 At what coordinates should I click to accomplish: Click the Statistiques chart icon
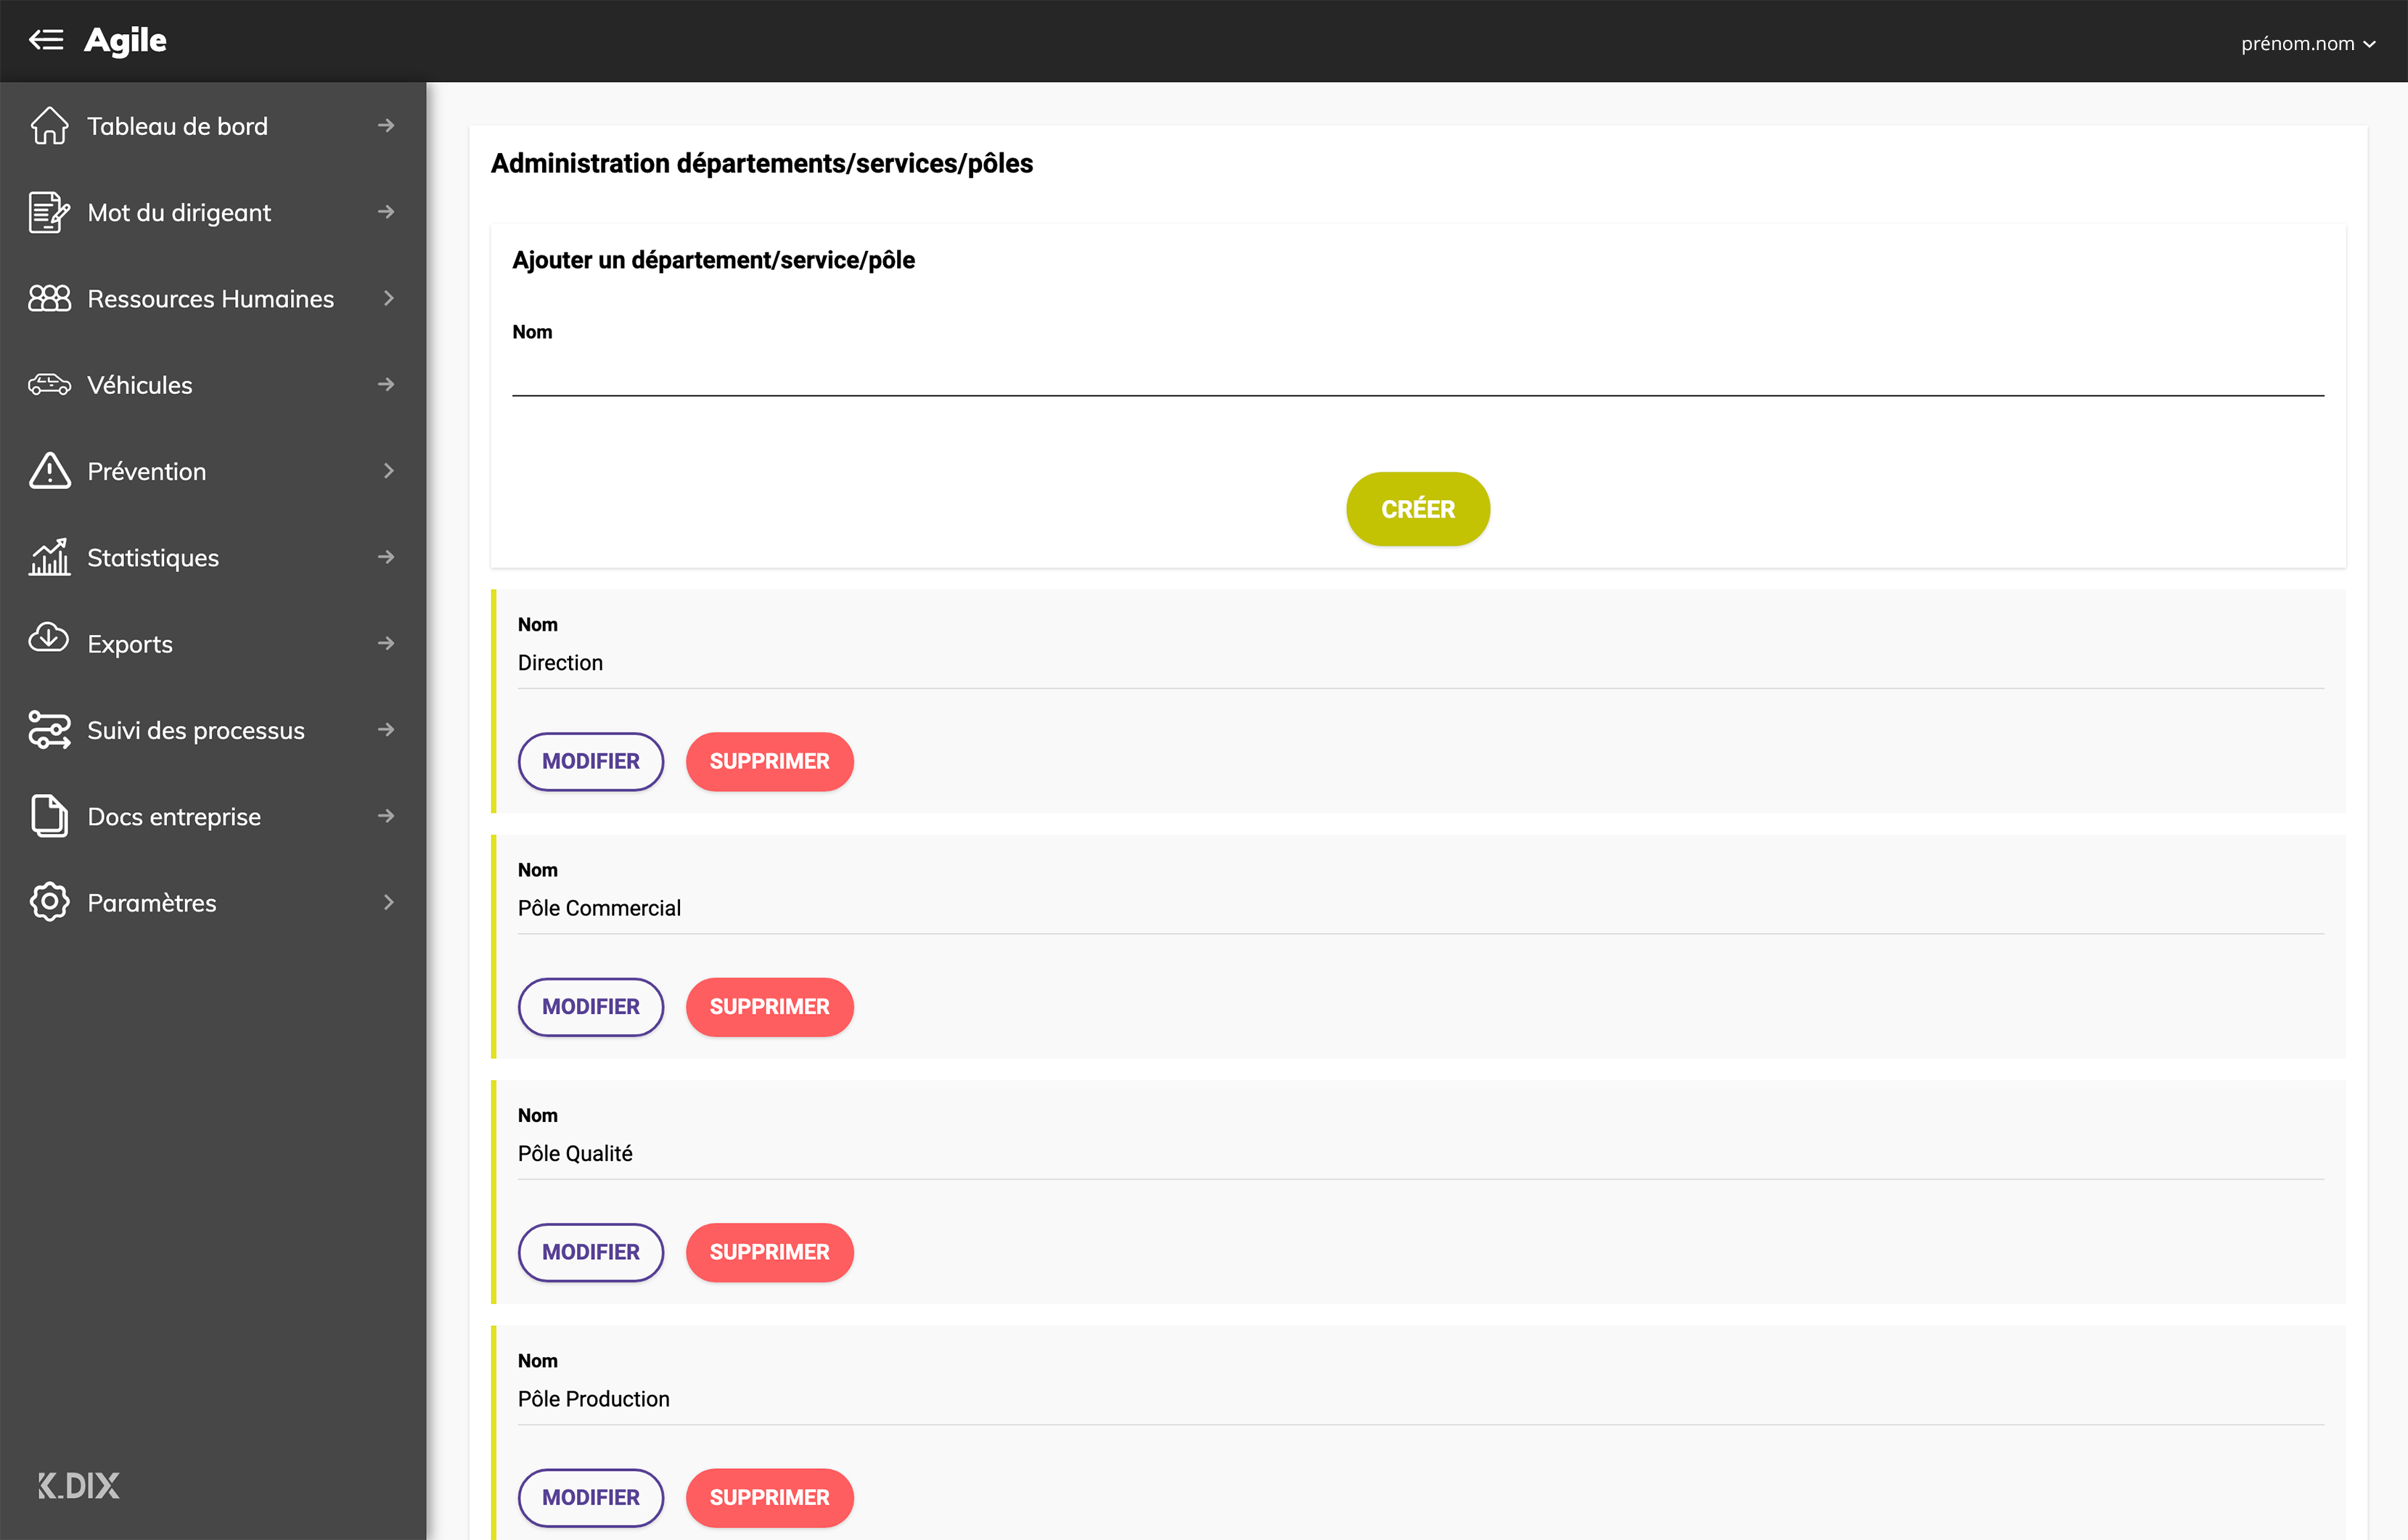tap(49, 557)
